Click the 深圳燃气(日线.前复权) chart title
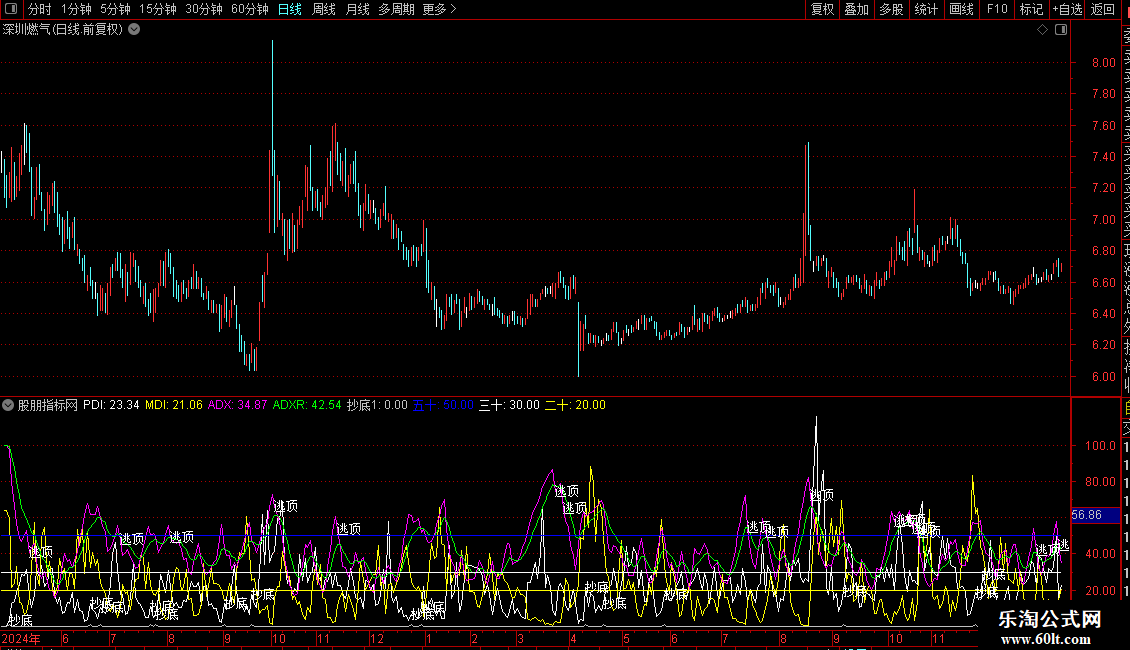This screenshot has width=1130, height=650. 63,30
